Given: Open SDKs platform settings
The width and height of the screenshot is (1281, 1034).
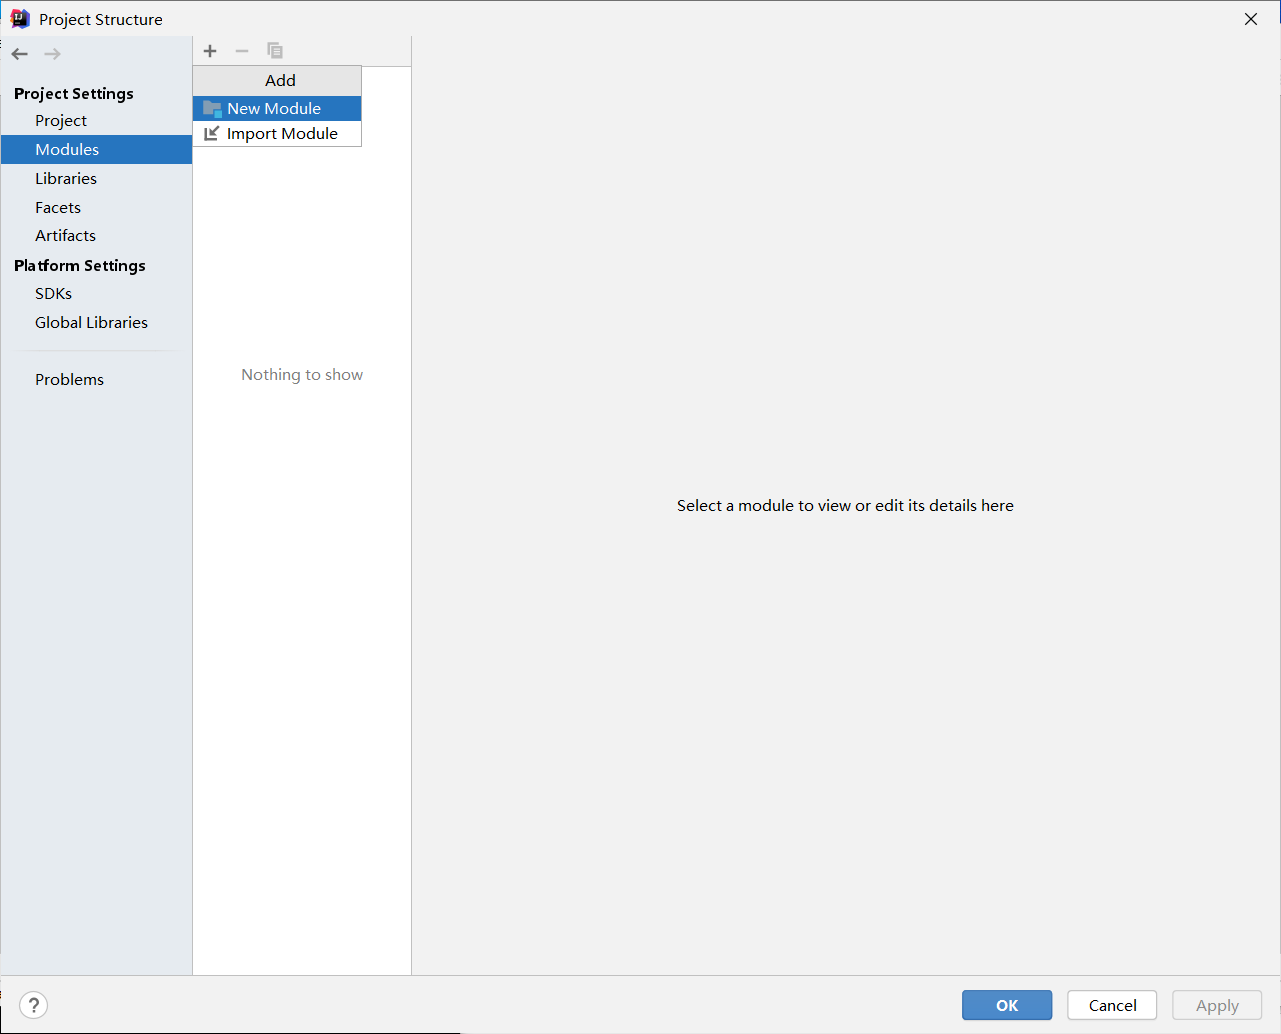Looking at the screenshot, I should [x=96, y=294].
